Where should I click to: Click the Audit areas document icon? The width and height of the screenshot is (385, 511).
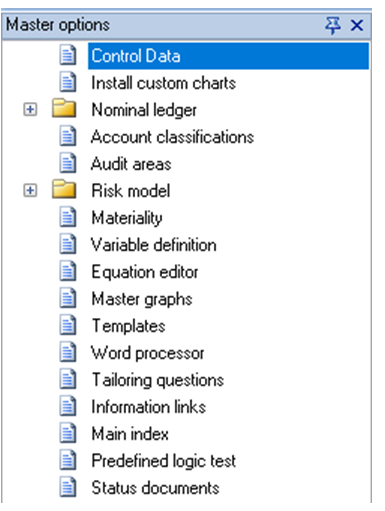click(x=68, y=163)
